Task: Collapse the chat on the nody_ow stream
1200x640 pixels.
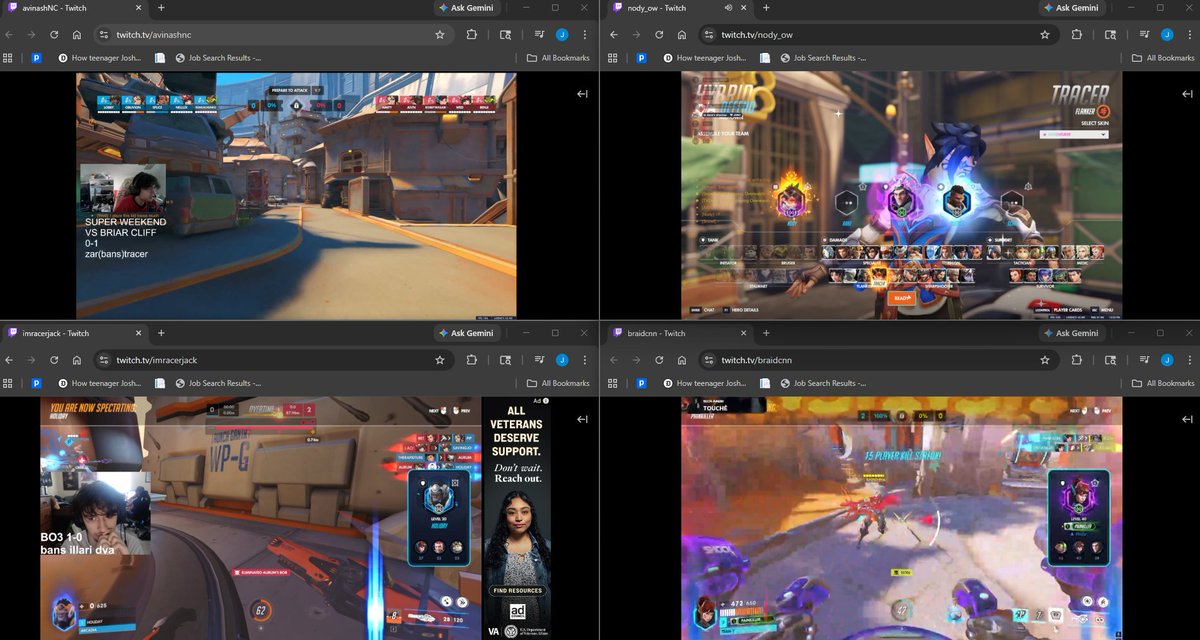Action: point(1187,94)
